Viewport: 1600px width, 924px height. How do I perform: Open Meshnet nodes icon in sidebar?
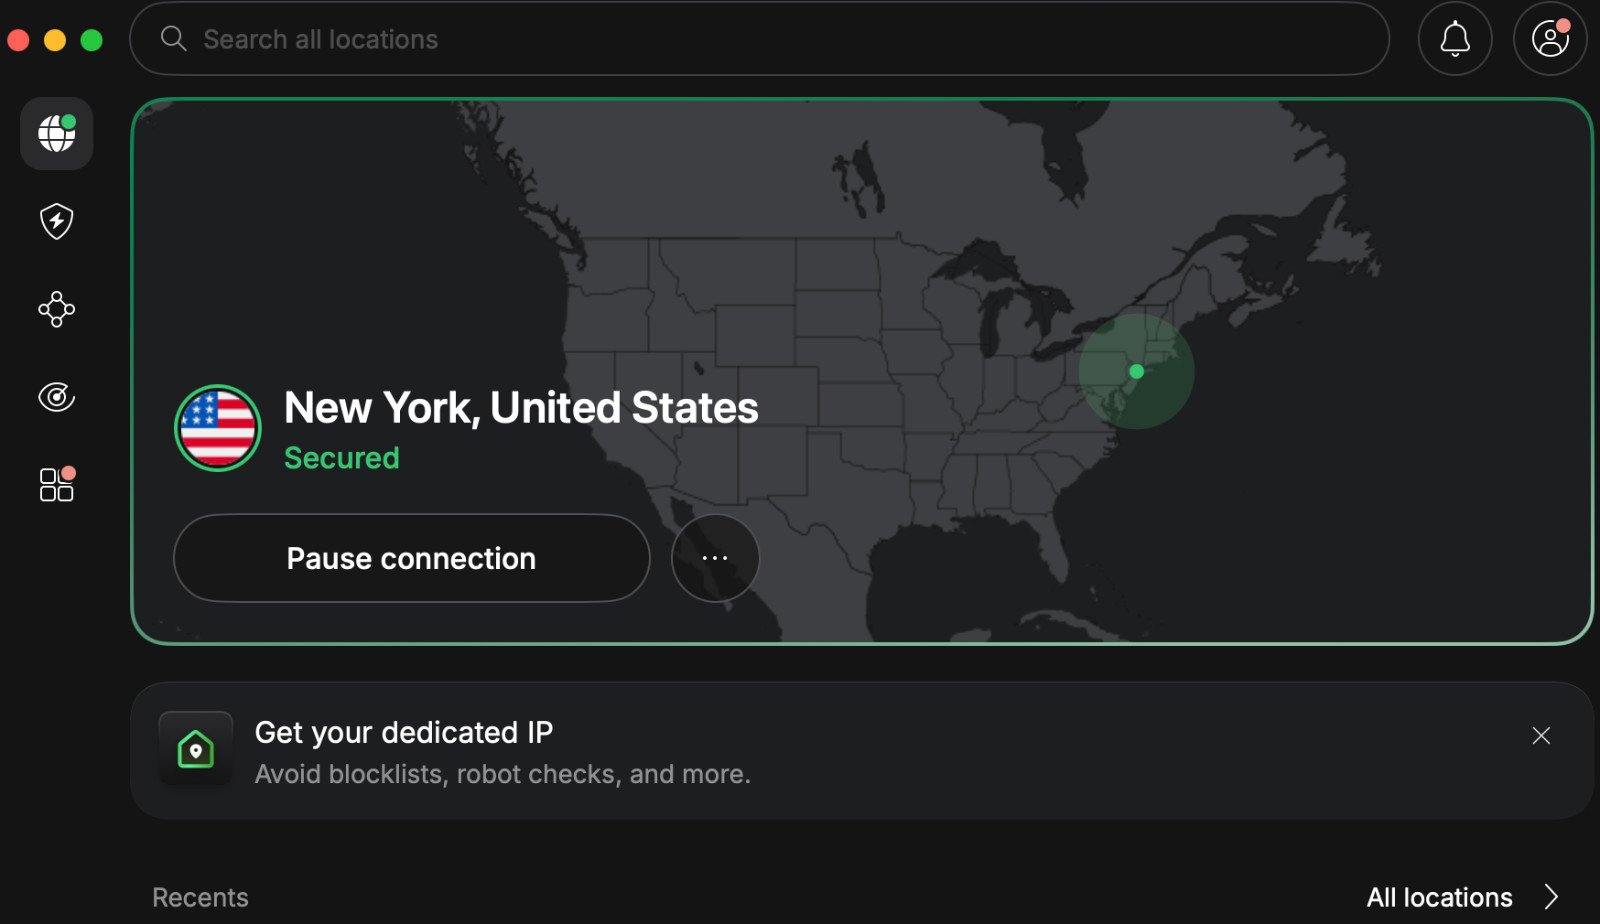click(57, 309)
